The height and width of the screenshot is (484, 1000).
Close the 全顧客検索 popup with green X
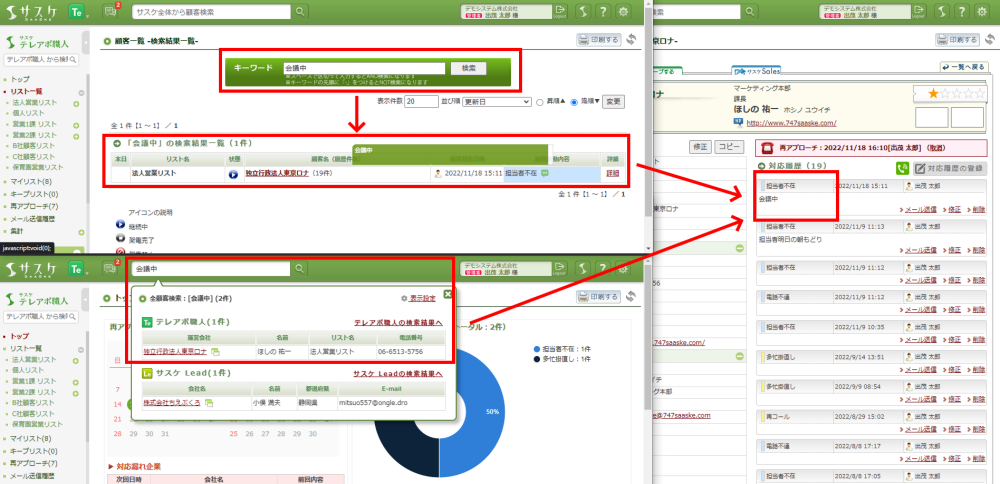pyautogui.click(x=448, y=294)
